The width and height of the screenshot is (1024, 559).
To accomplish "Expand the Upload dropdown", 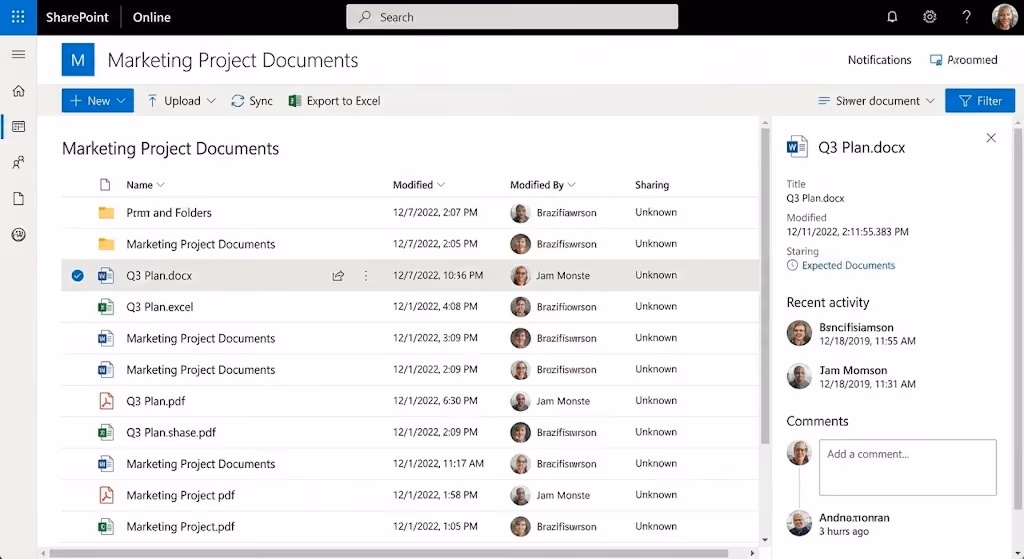I will click(x=211, y=101).
